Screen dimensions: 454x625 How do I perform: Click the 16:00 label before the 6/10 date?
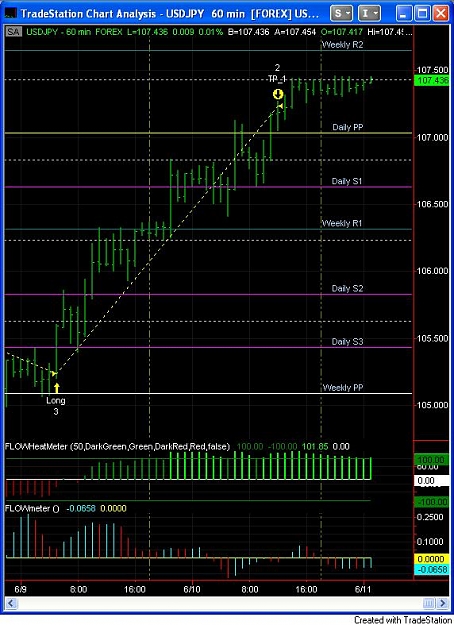coord(135,590)
